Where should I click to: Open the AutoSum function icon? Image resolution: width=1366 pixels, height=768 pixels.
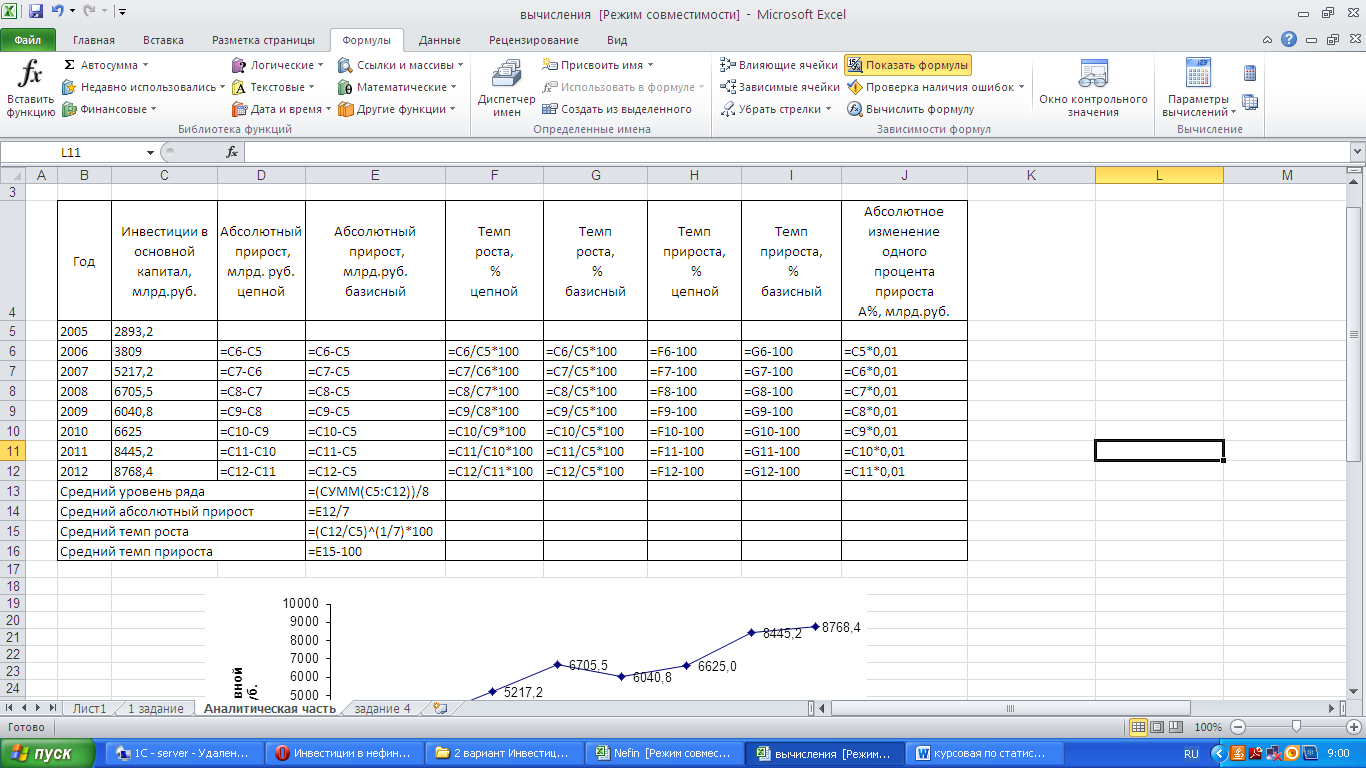tap(69, 65)
